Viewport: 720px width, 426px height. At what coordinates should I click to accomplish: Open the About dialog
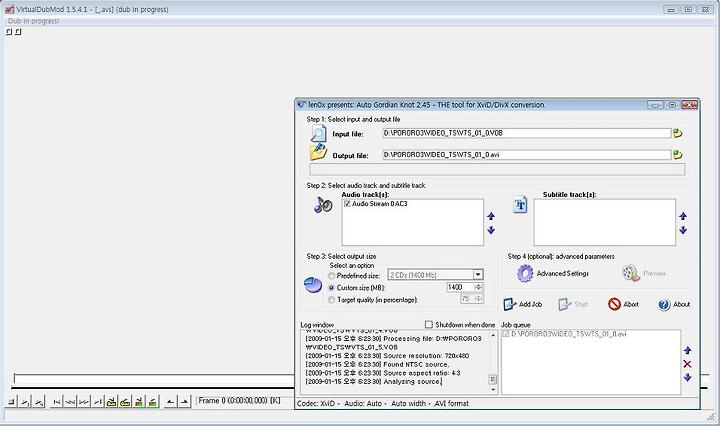pos(674,304)
